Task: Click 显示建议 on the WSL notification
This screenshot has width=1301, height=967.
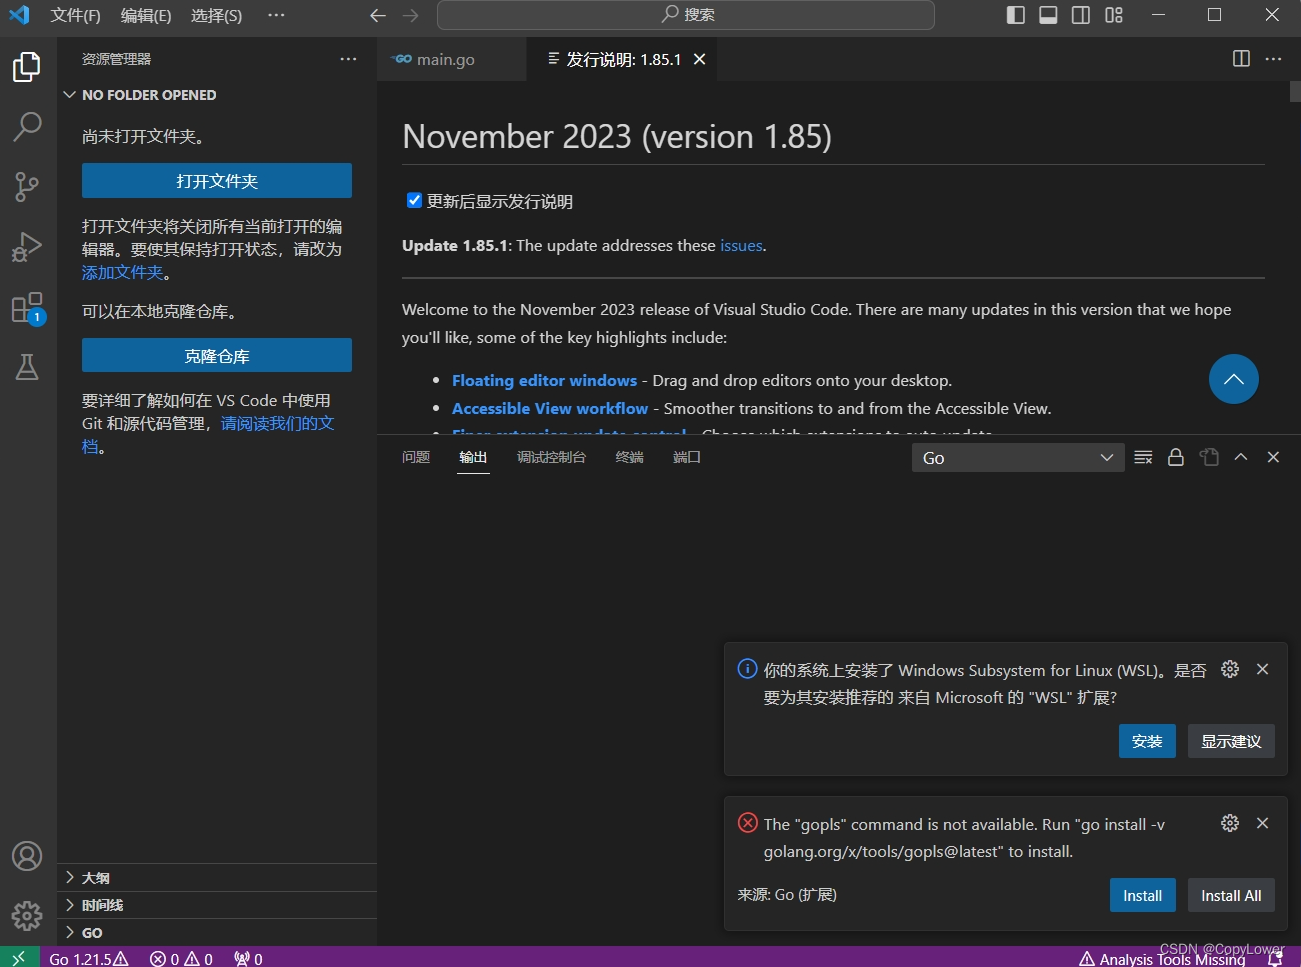Action: click(x=1231, y=741)
